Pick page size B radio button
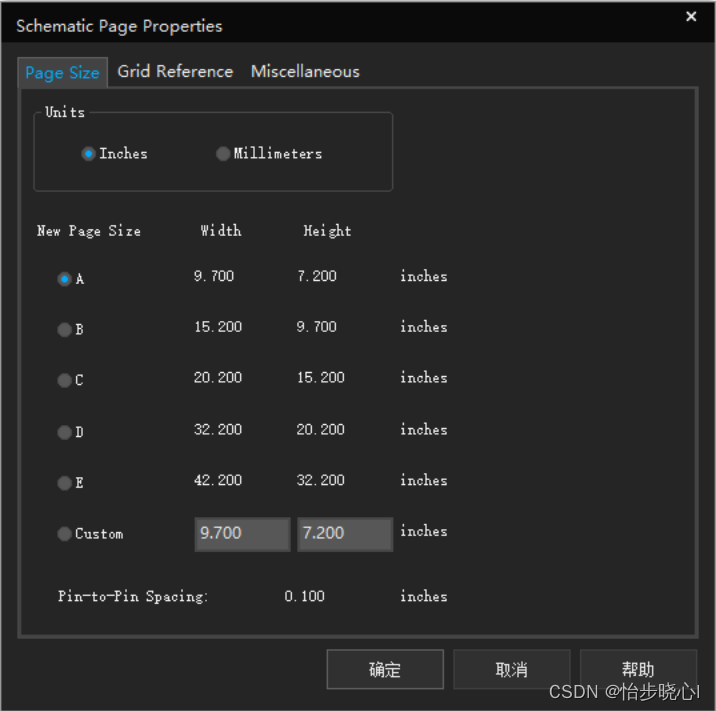 [x=65, y=329]
